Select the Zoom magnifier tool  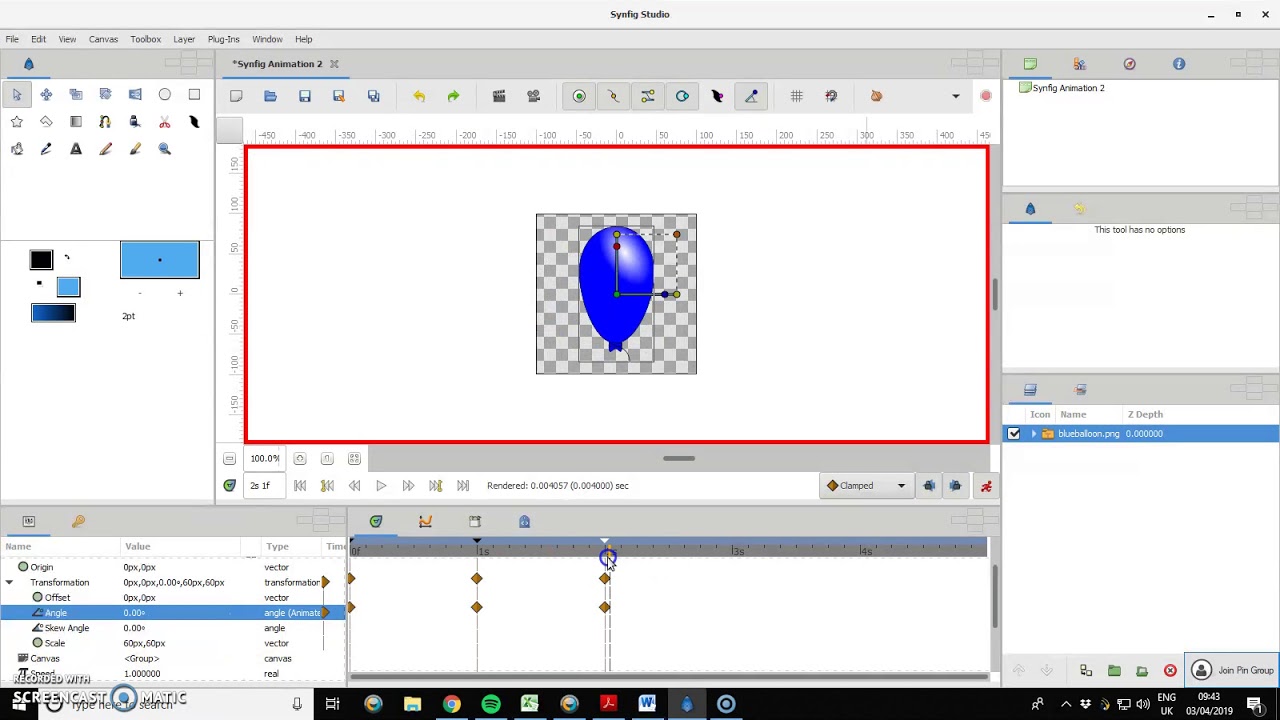pyautogui.click(x=165, y=149)
